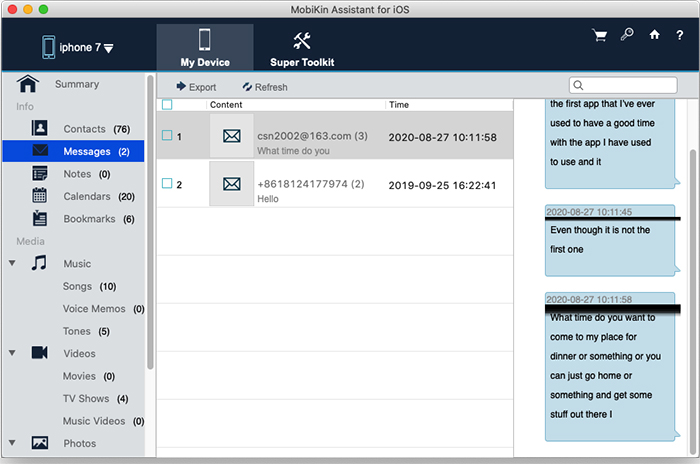
Task: Click the Calendars sidebar icon
Action: click(39, 196)
